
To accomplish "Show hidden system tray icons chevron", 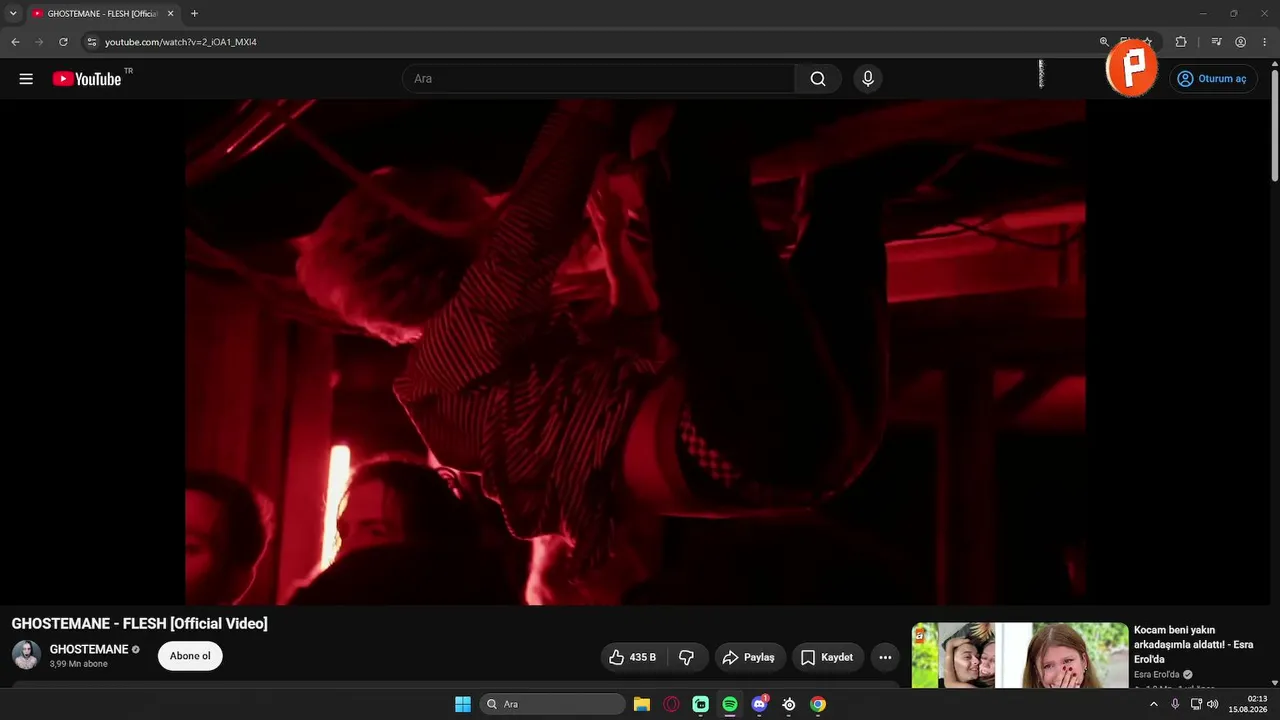I will tap(1154, 704).
